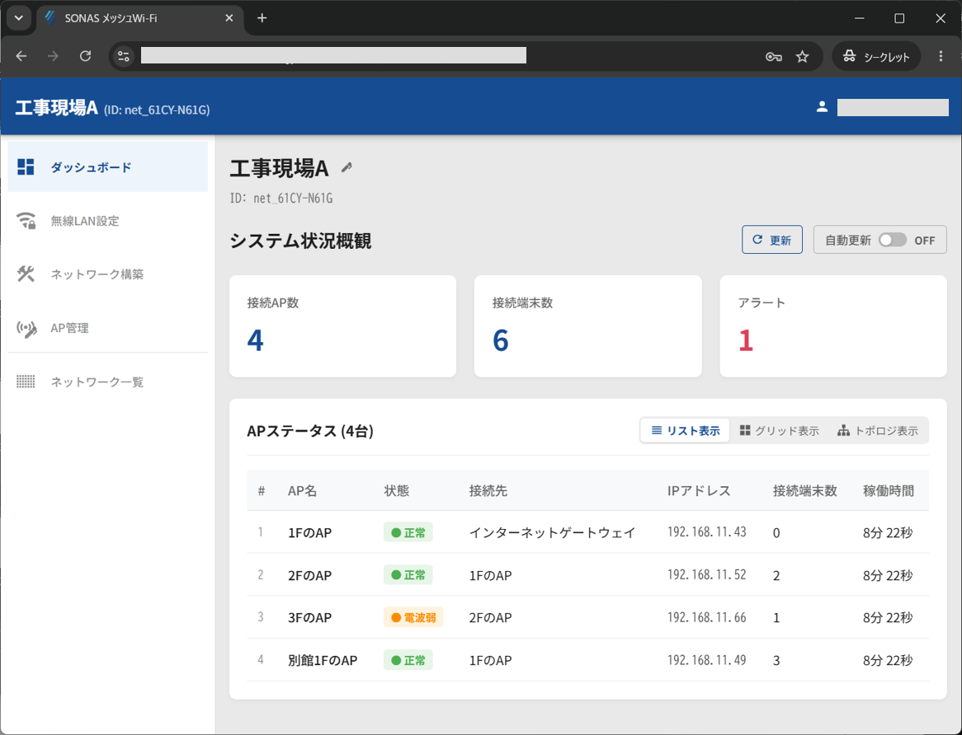Toggle the 自動更新 switch
This screenshot has height=735, width=962.
[x=892, y=240]
